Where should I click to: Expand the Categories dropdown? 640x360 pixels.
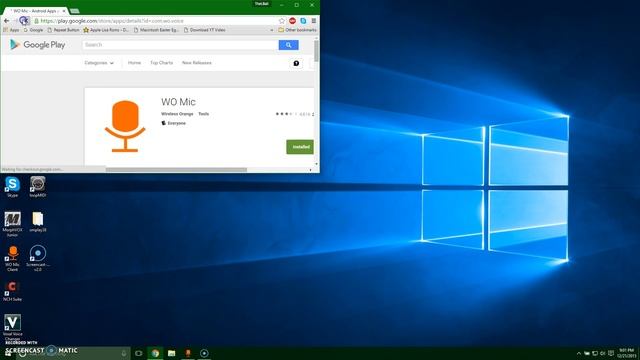pos(99,63)
